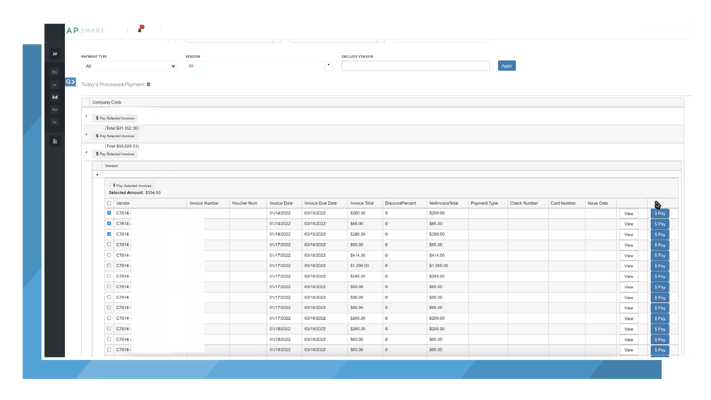Uncheck the first checked invoice row
The width and height of the screenshot is (711, 400).
click(109, 213)
